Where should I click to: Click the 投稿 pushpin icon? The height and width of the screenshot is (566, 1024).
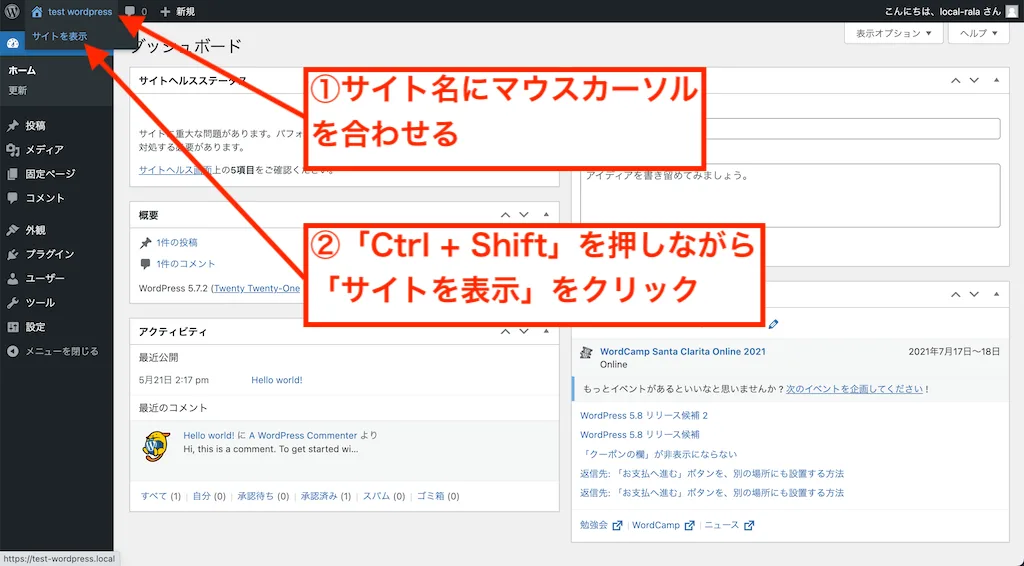pos(12,125)
